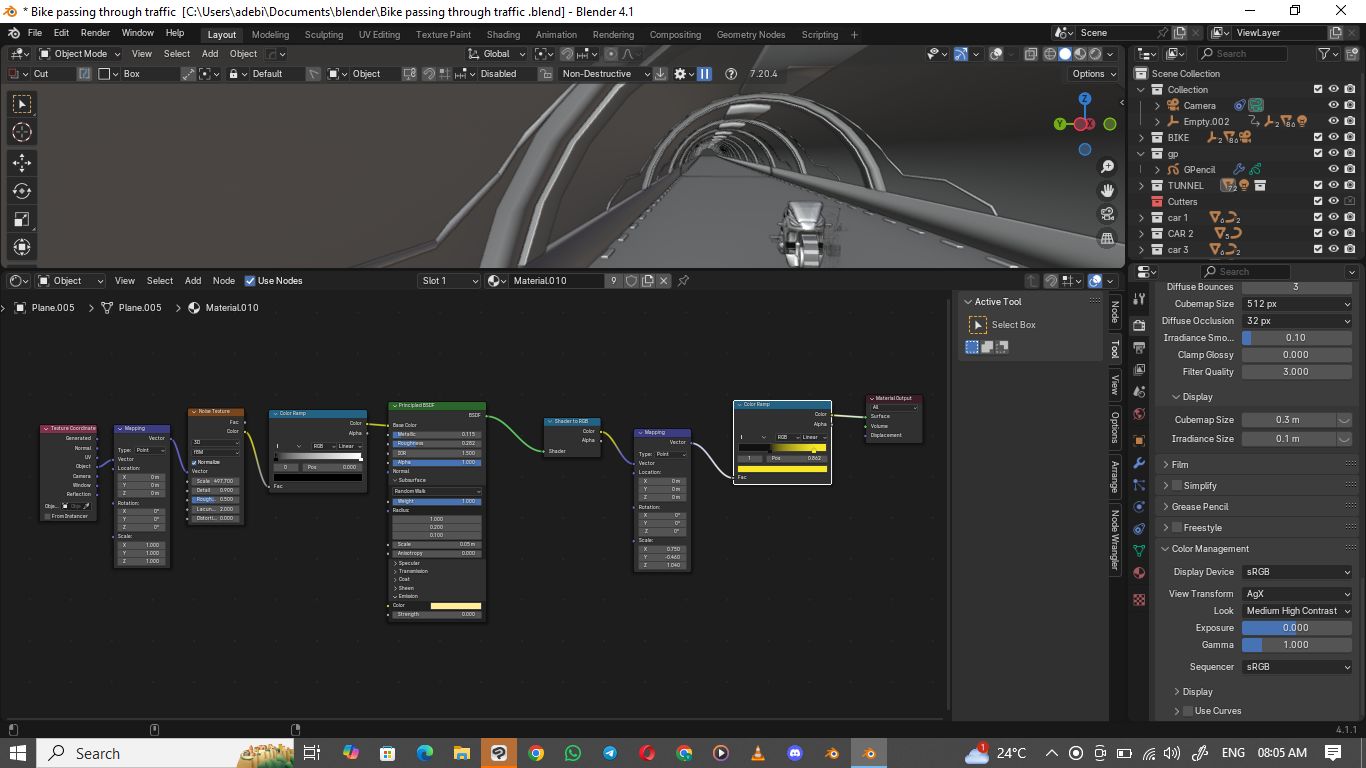Open the View Transform AgX dropdown
This screenshot has height=768, width=1366.
coord(1297,594)
